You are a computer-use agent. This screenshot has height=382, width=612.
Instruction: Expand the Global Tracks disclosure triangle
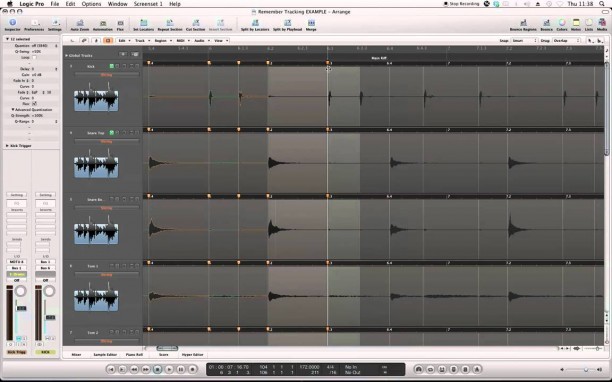pos(67,55)
